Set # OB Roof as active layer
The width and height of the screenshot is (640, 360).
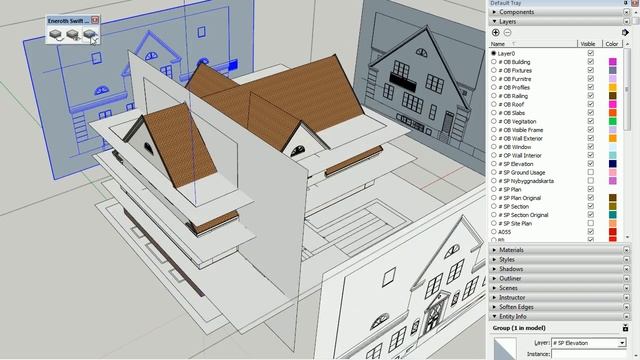click(494, 104)
